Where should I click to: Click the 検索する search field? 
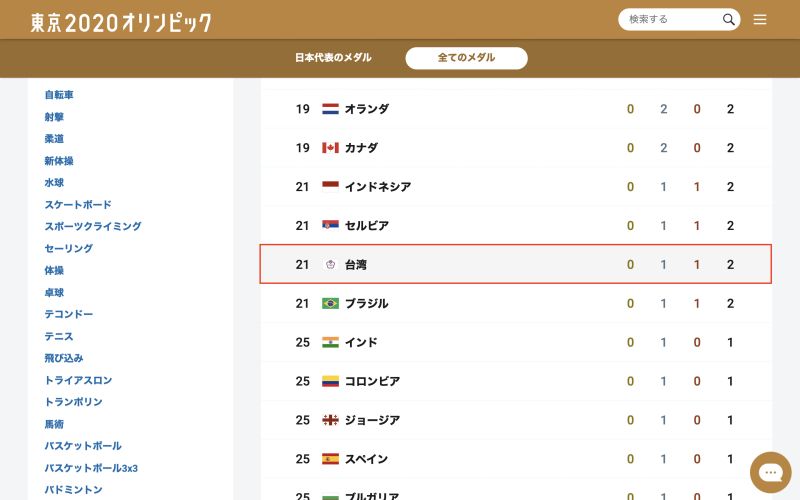(669, 19)
